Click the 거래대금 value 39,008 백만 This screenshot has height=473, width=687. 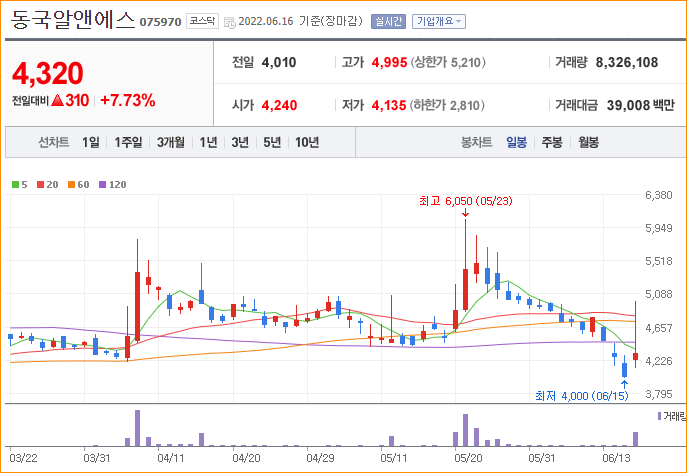641,106
